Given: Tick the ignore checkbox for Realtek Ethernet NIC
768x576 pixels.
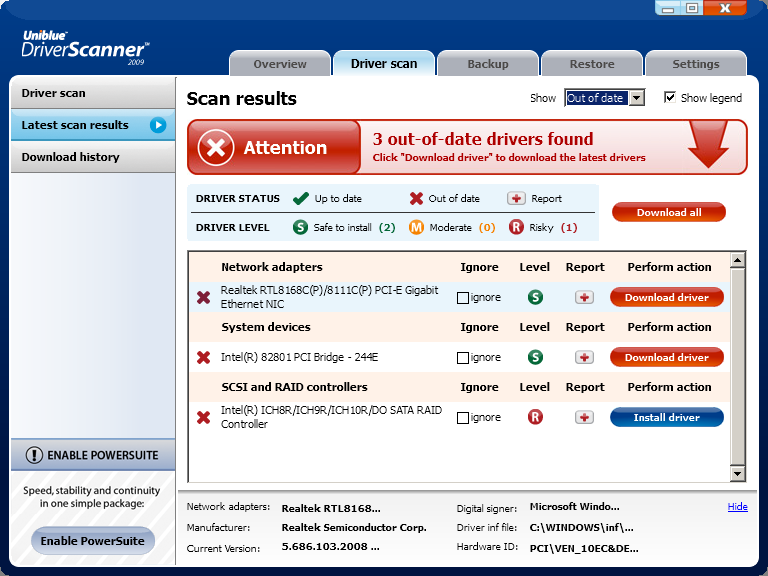Looking at the screenshot, I should [x=463, y=298].
